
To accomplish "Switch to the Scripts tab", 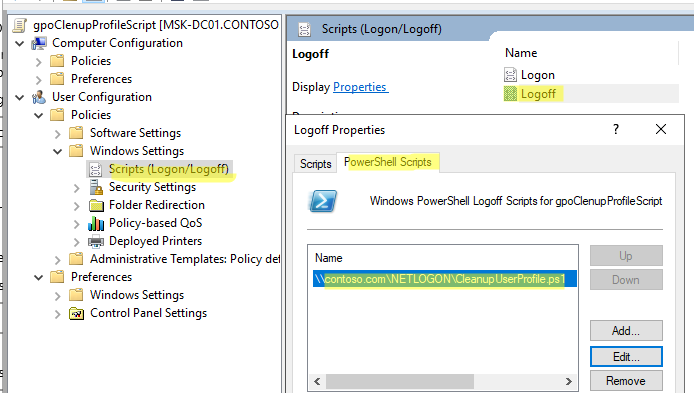I will (316, 164).
